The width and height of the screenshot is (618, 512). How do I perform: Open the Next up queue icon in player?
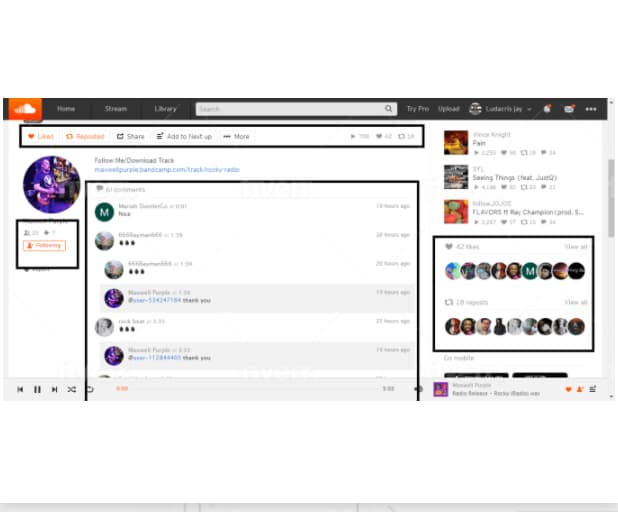(593, 389)
